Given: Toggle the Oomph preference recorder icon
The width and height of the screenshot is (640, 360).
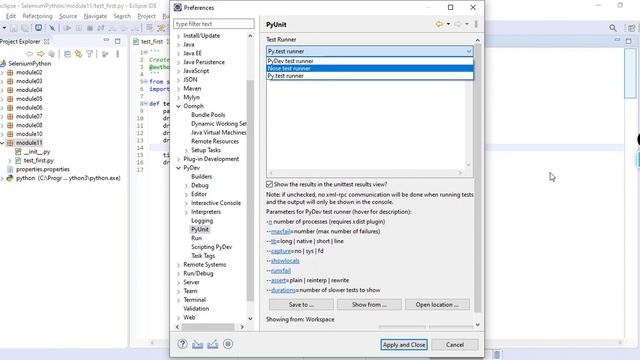Looking at the screenshot, I should pyautogui.click(x=228, y=344).
